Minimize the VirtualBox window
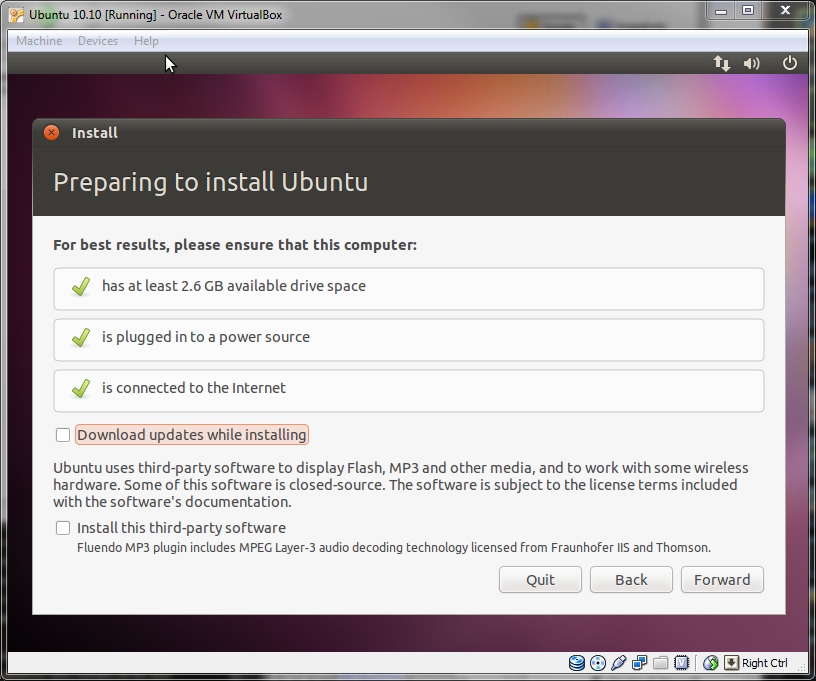The image size is (816, 681). tap(721, 10)
